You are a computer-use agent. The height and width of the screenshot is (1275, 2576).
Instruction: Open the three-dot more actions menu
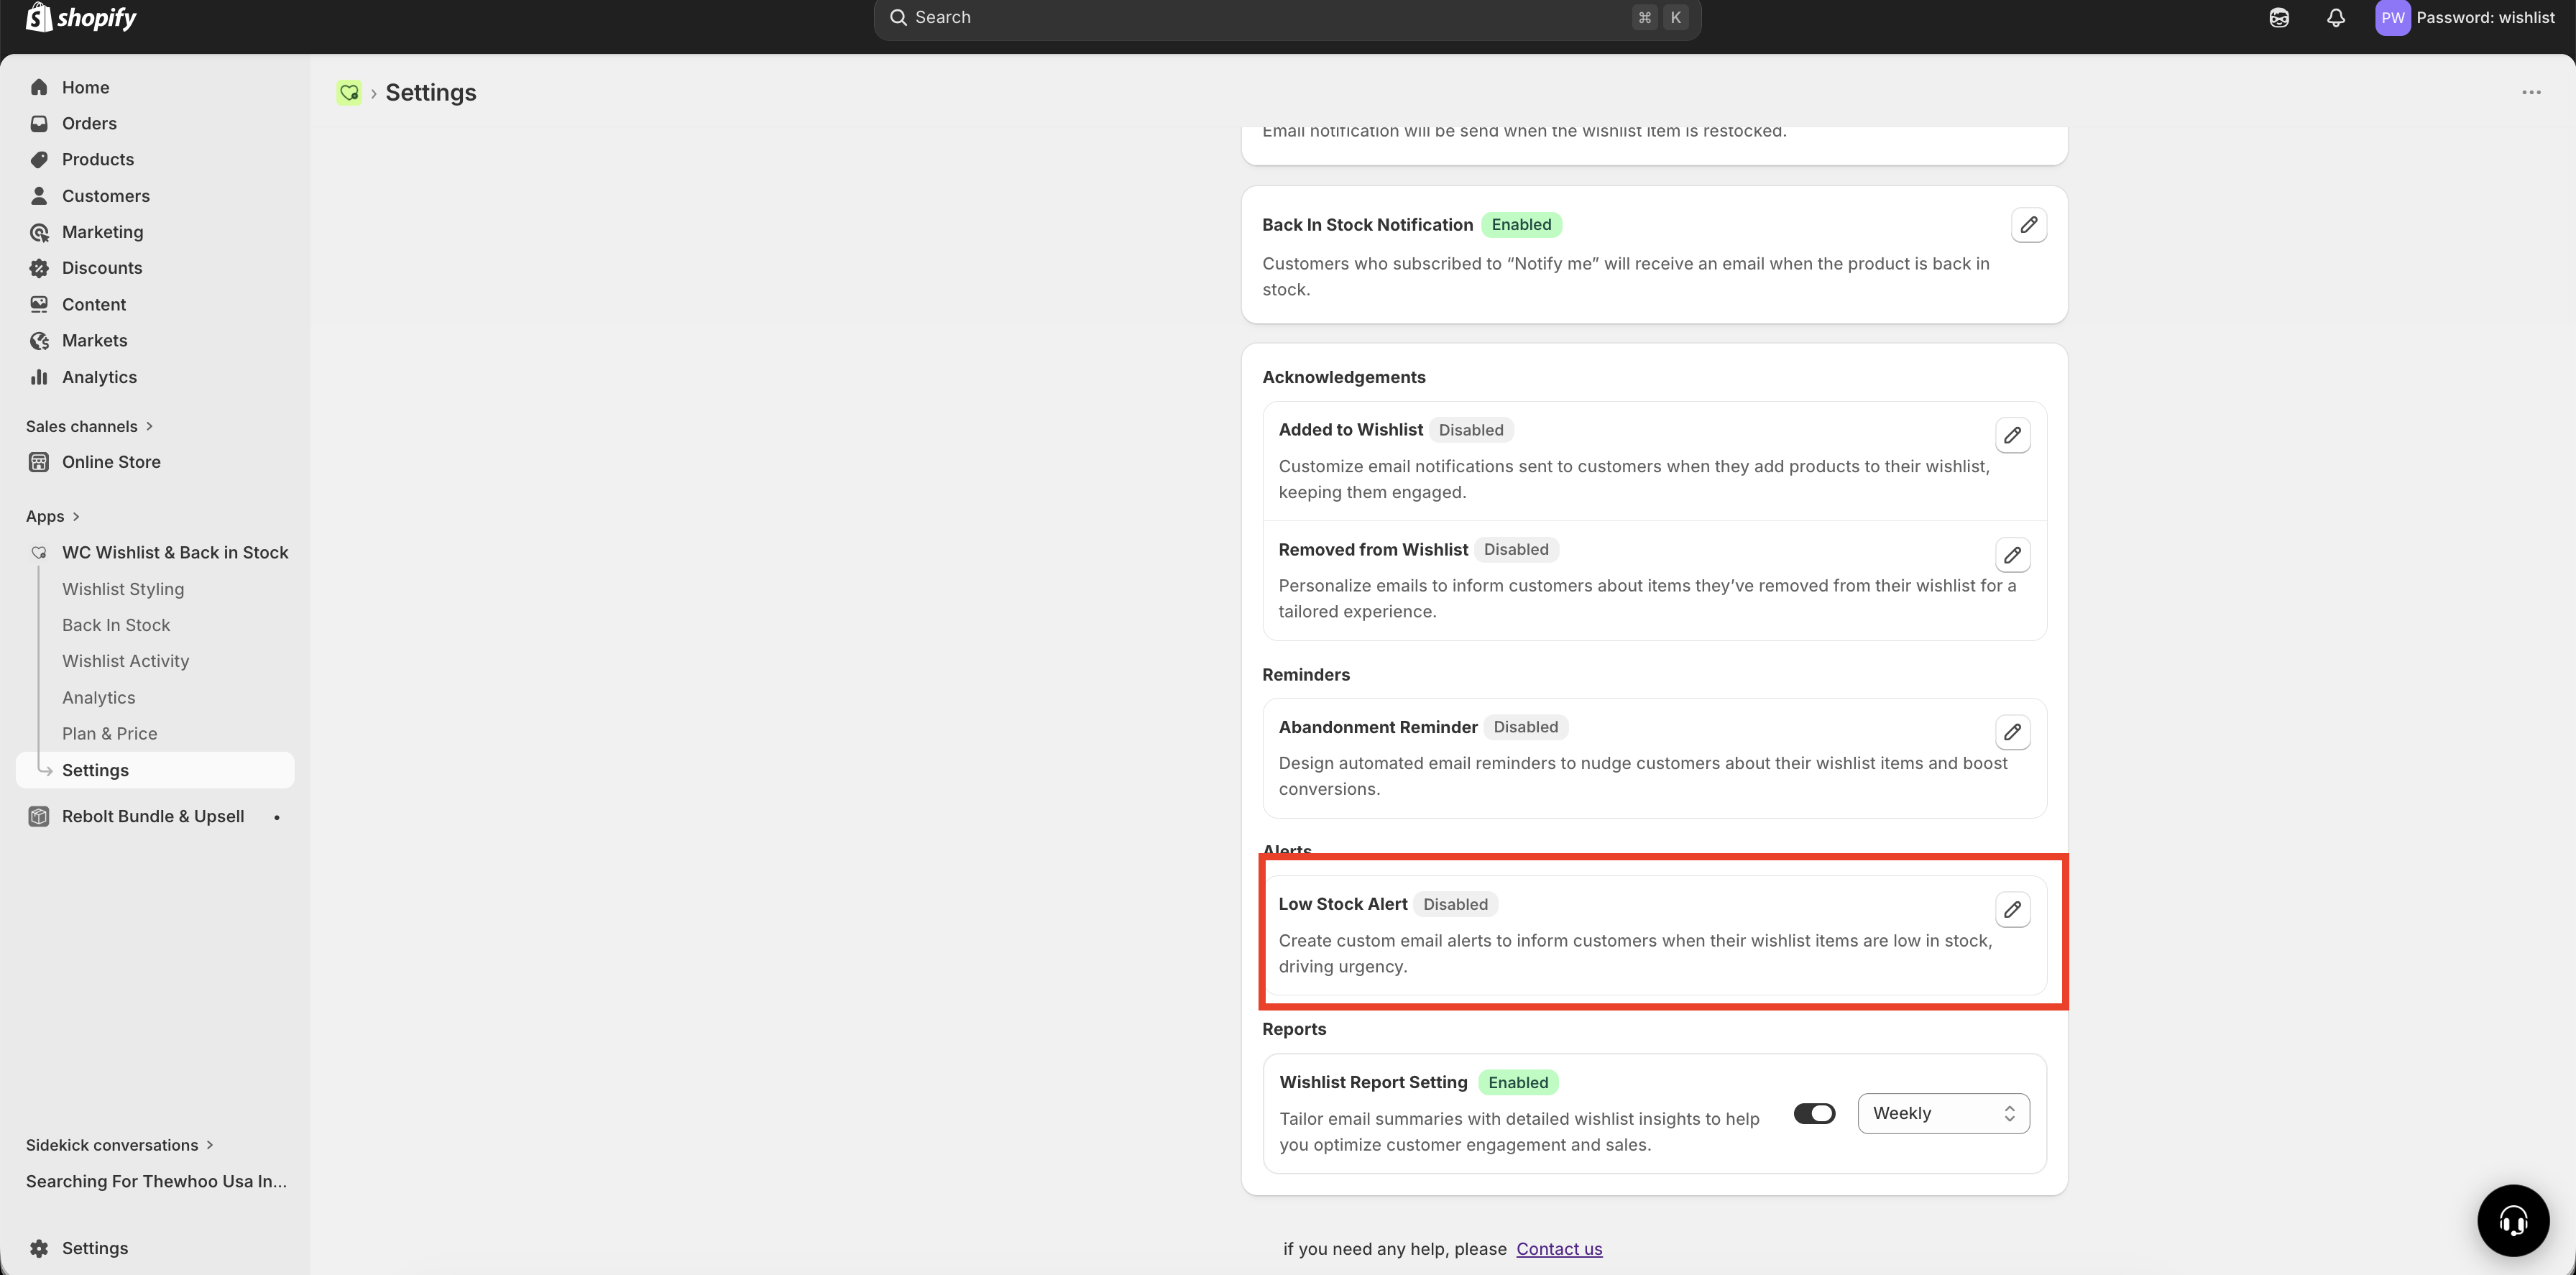[x=2531, y=93]
